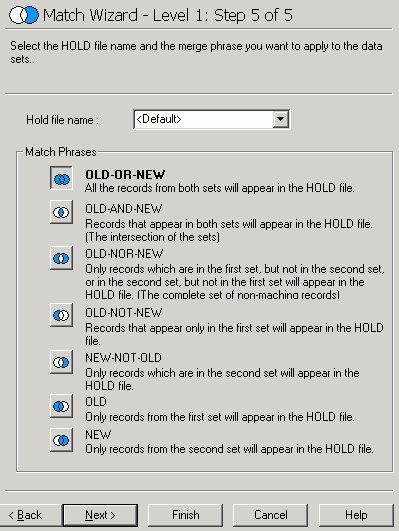The width and height of the screenshot is (399, 531).
Task: Choose the OLD-AND-NEW intersection icon
Action: pyautogui.click(x=61, y=212)
